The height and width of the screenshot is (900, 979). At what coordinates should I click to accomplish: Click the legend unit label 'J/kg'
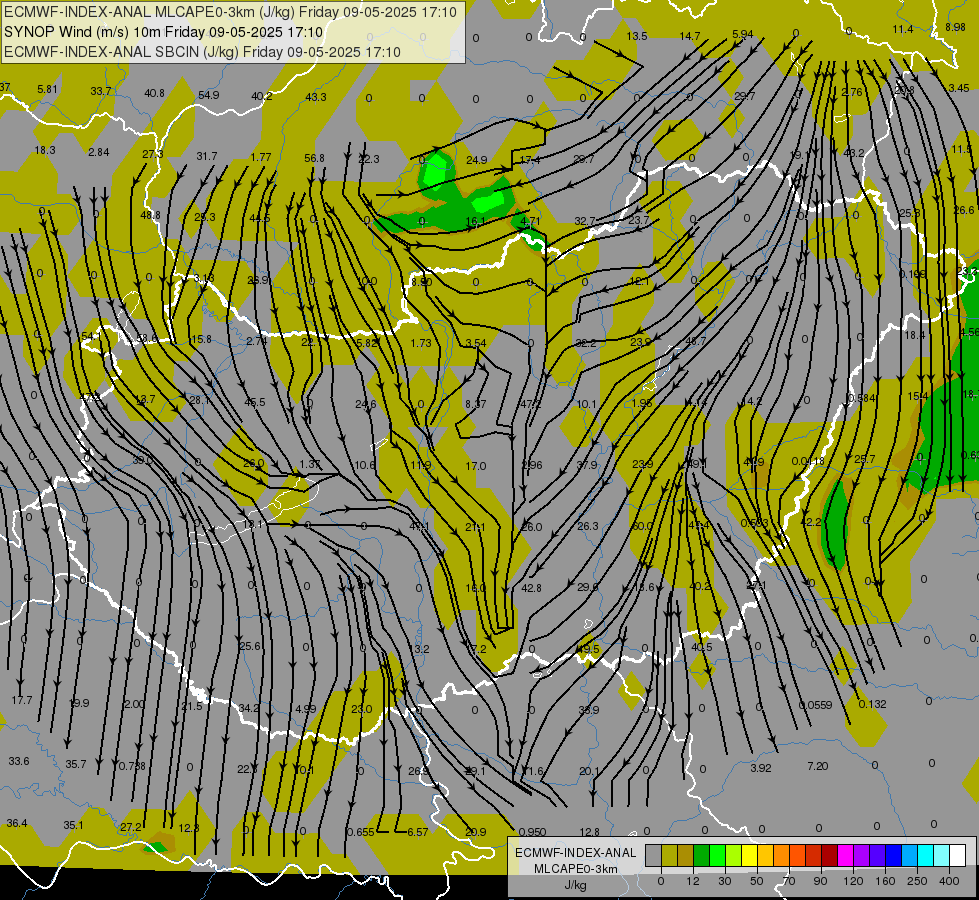point(575,884)
